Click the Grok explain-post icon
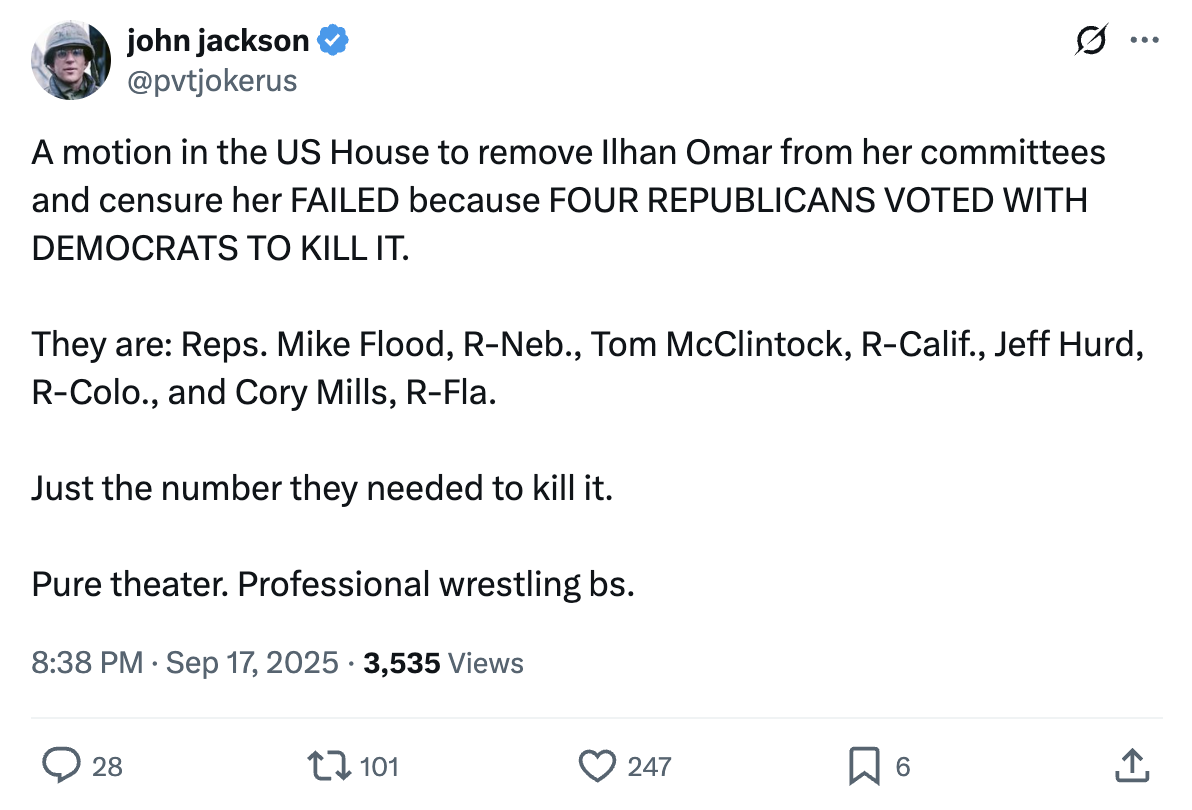1192x810 pixels. (1091, 41)
